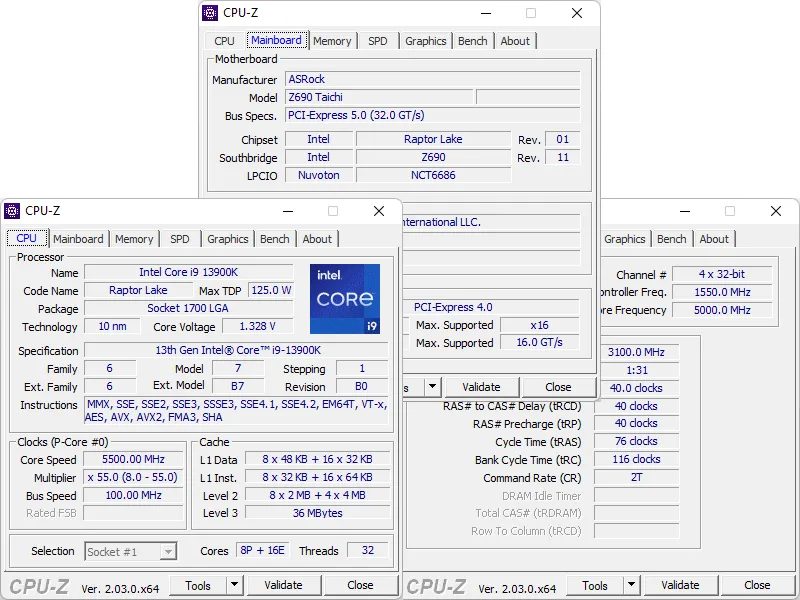Expand the Tools dropdown arrow in the Mainboard window
Viewport: 800px width, 600px height.
click(x=432, y=387)
